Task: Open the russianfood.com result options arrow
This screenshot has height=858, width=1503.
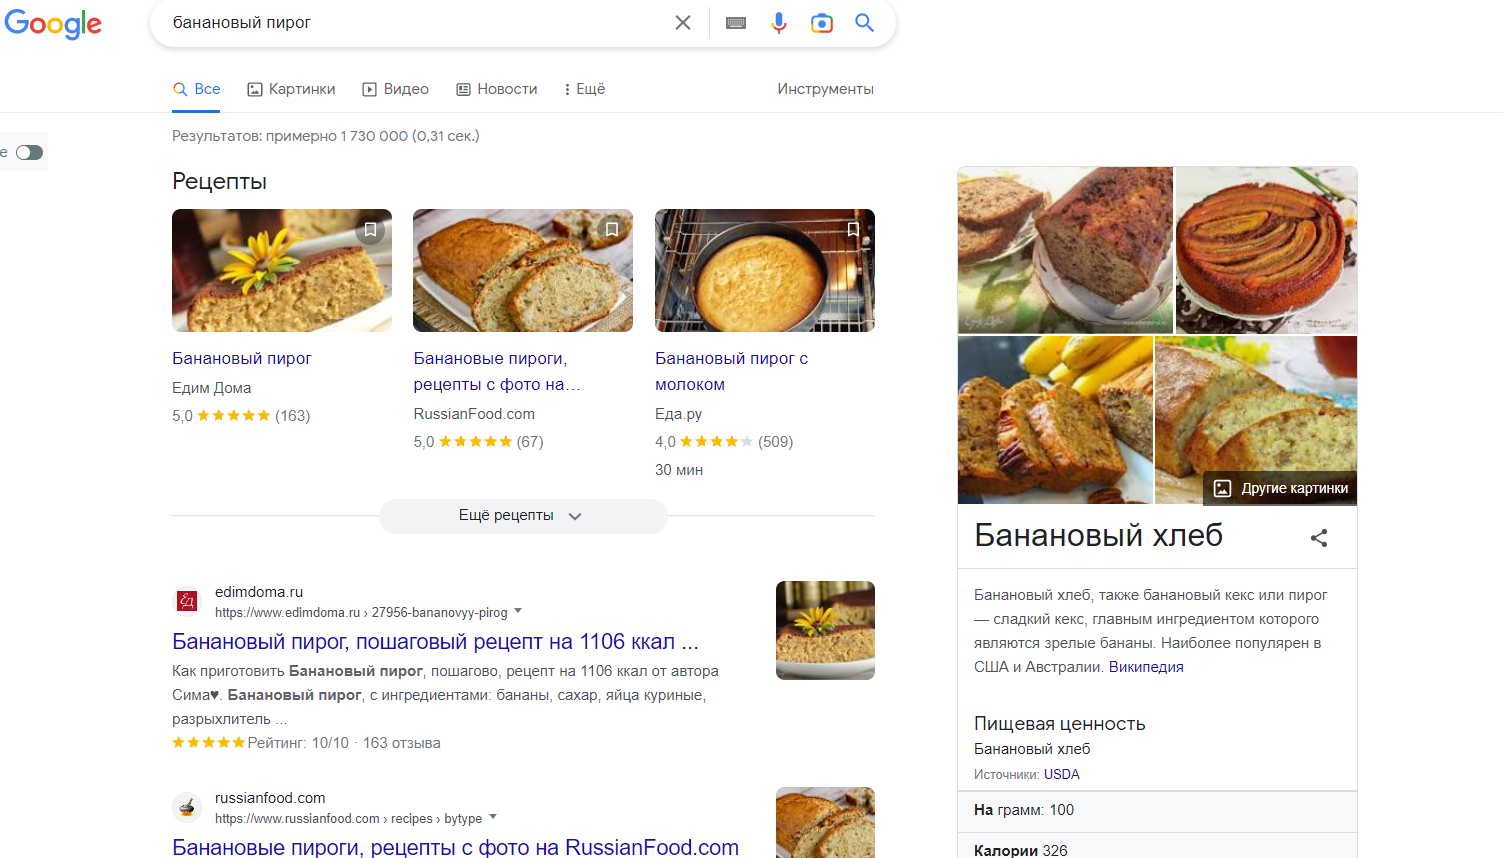Action: (493, 817)
